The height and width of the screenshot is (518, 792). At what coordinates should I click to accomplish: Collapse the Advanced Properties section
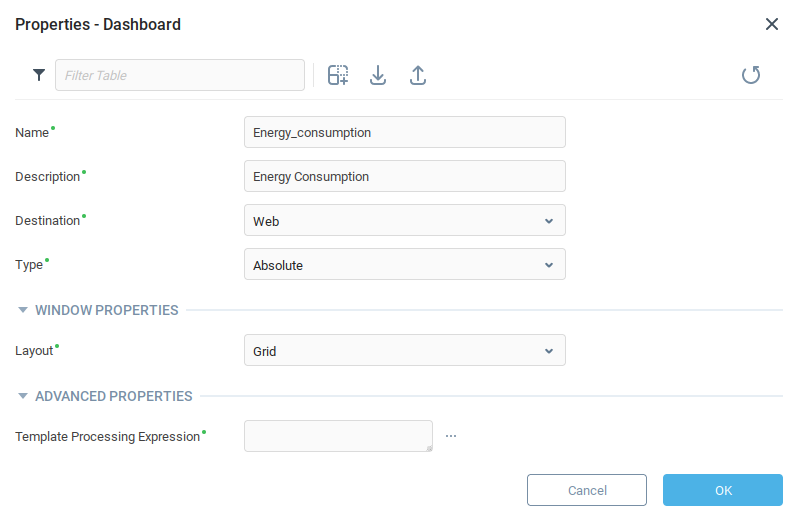pos(23,396)
